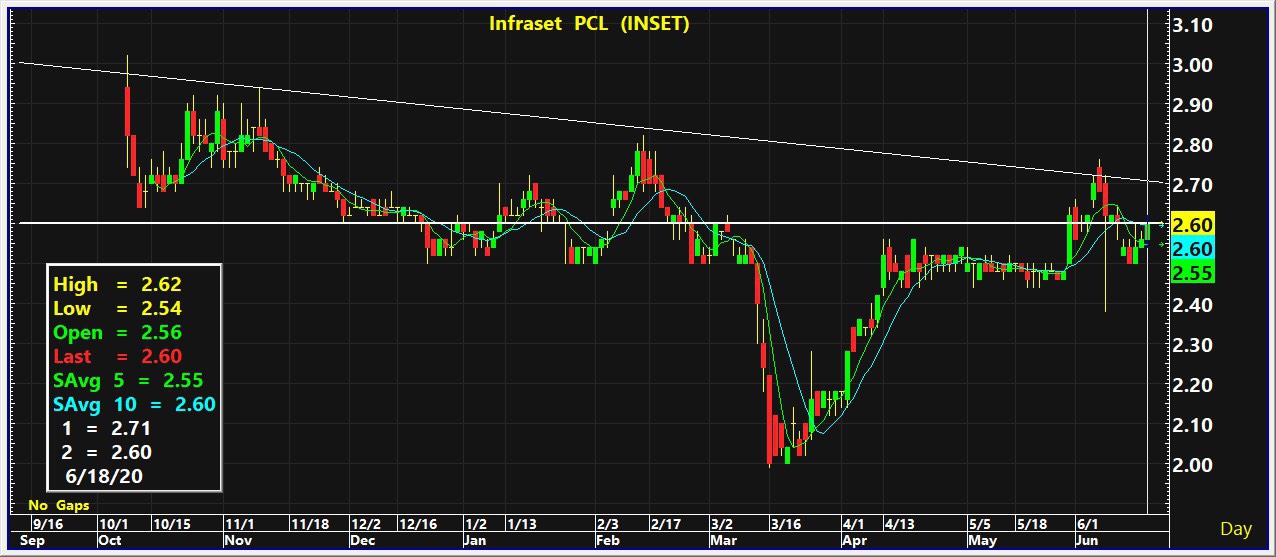Click the 2.20 price axis label
1276x557 pixels.
(1192, 385)
